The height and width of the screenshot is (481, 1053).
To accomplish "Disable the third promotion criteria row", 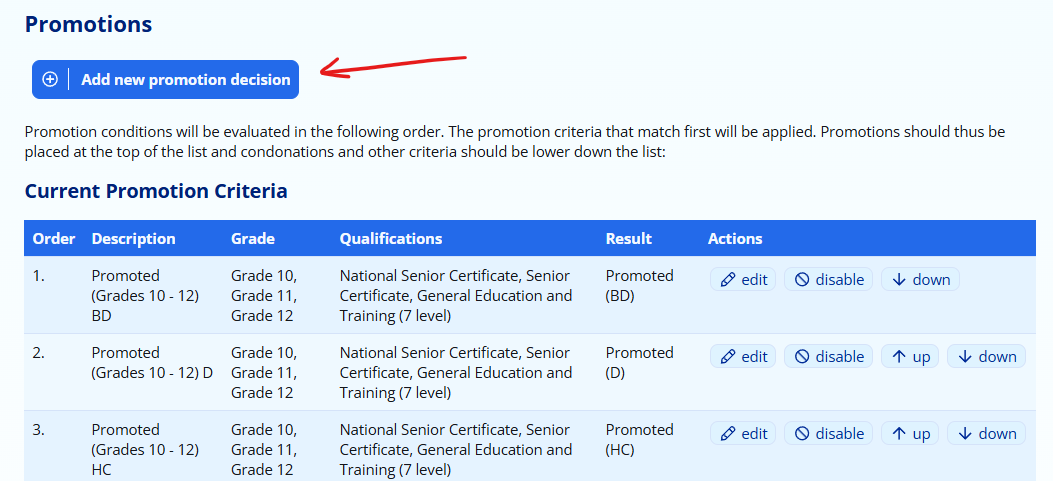I will tap(829, 434).
